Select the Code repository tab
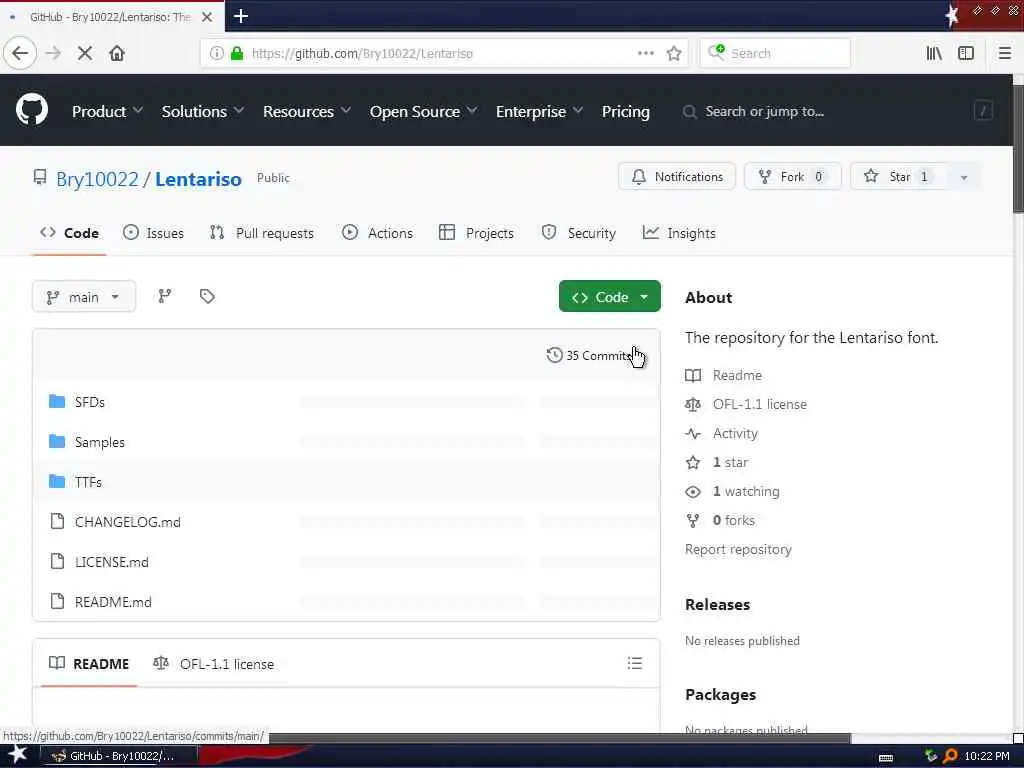 click(x=69, y=233)
